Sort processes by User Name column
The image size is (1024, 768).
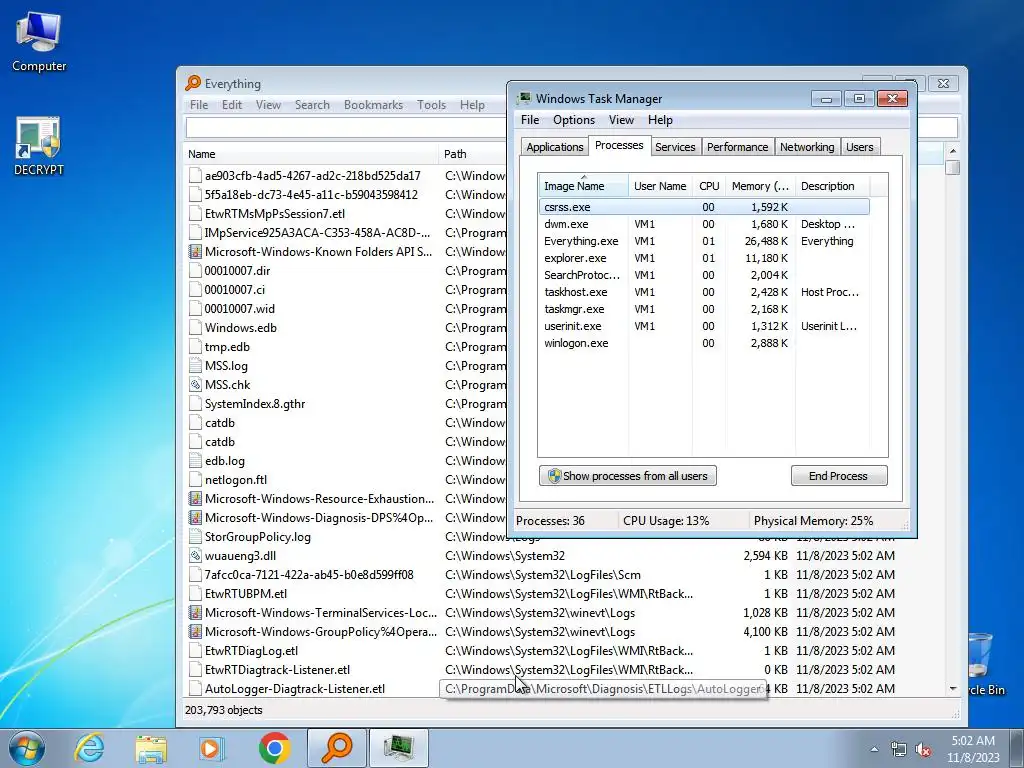(x=660, y=185)
